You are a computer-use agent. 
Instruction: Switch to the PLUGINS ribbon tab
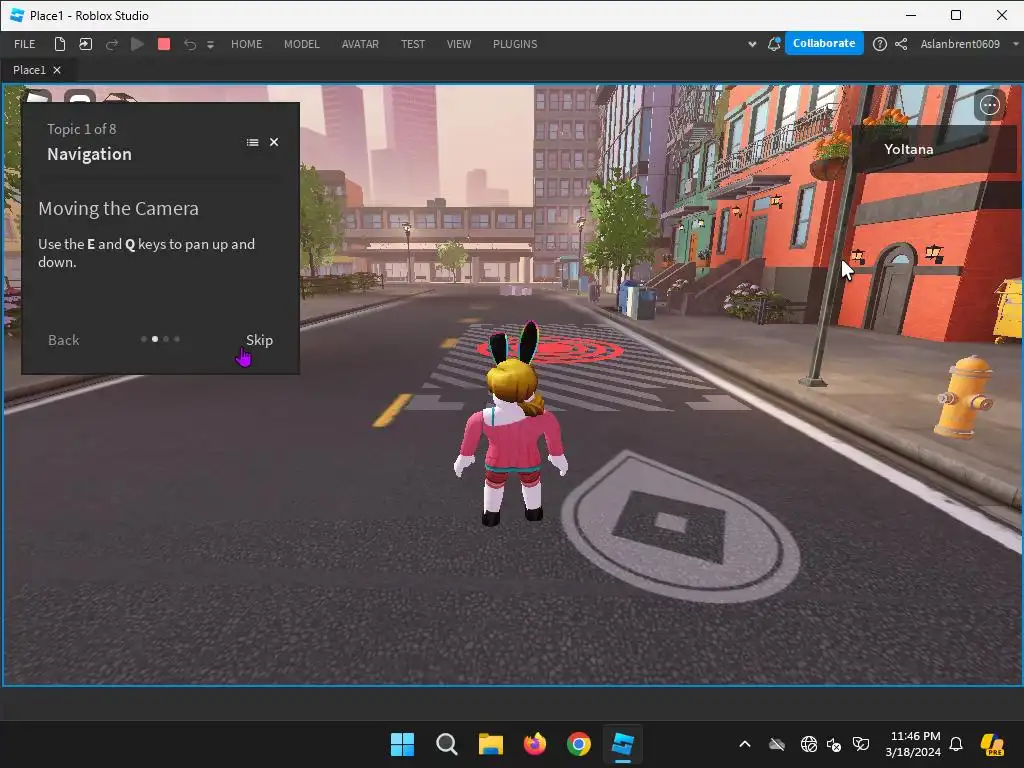click(x=515, y=44)
